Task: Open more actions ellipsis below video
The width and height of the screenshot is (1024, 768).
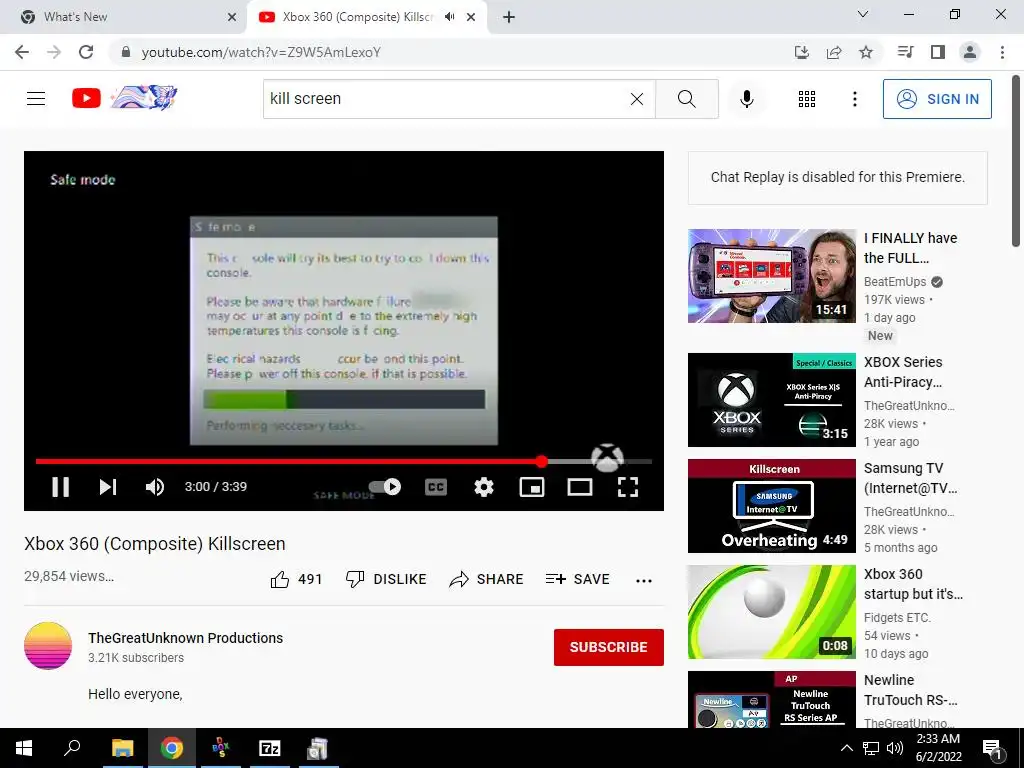Action: point(644,581)
